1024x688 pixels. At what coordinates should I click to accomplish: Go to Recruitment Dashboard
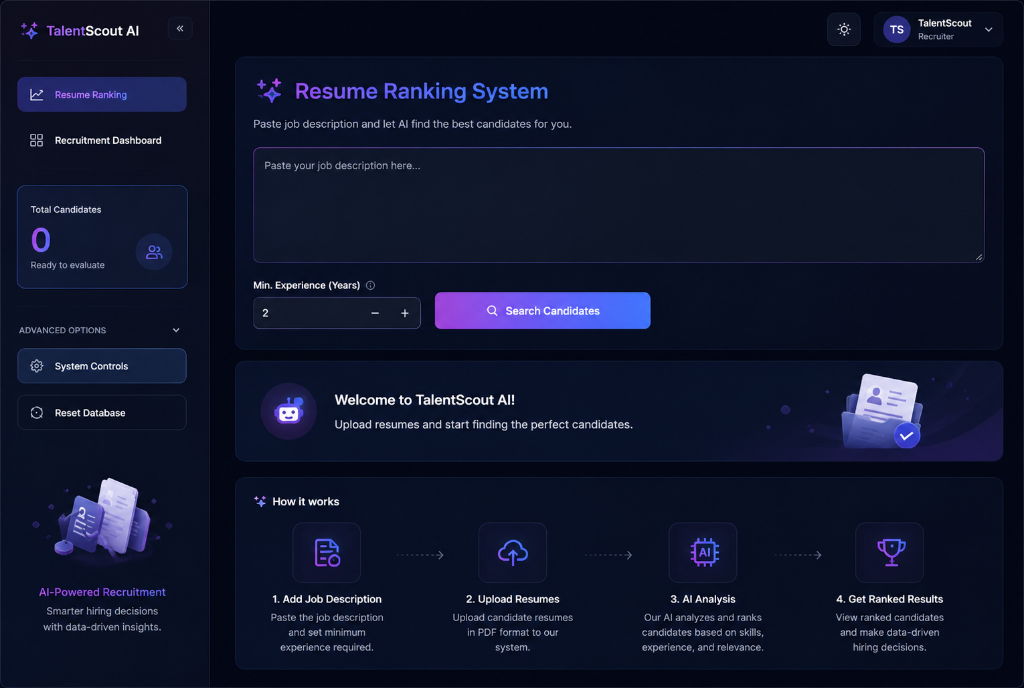(x=102, y=140)
